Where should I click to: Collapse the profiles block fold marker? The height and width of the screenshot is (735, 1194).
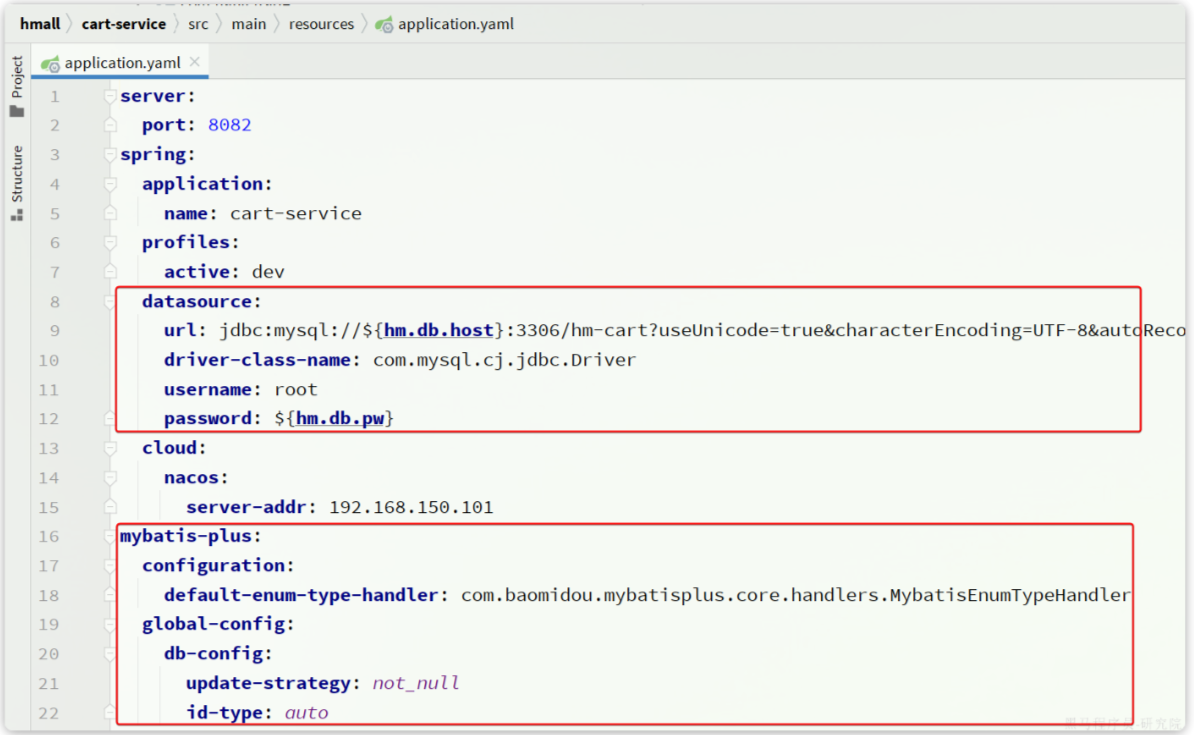click(110, 242)
